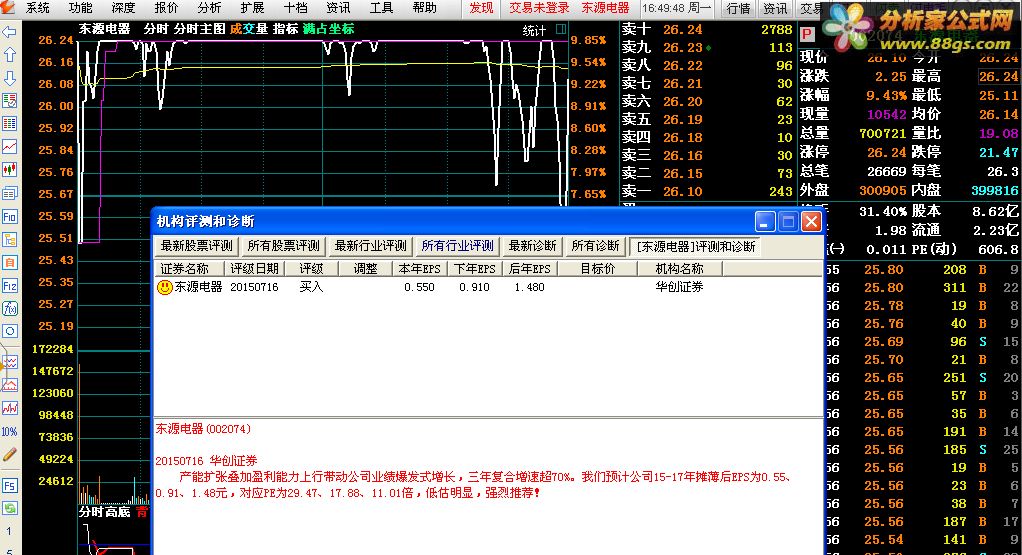Image resolution: width=1022 pixels, height=555 pixels.
Task: Click the 满占坐标 label in chart header
Action: click(x=328, y=29)
